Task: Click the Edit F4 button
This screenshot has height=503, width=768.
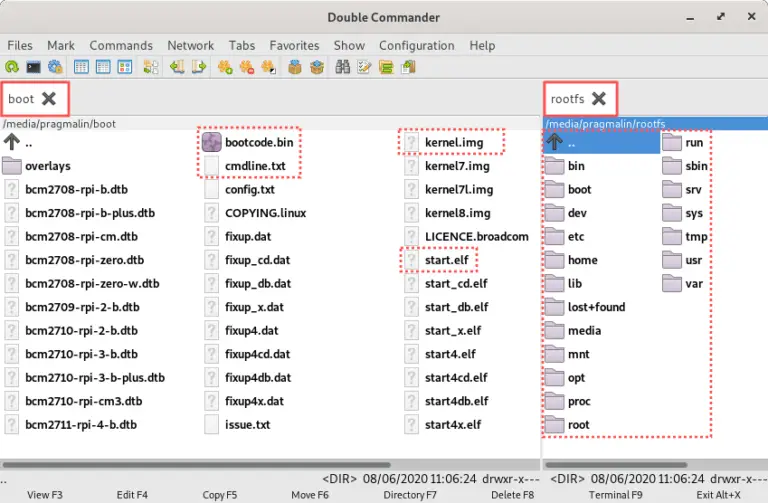Action: pos(132,495)
